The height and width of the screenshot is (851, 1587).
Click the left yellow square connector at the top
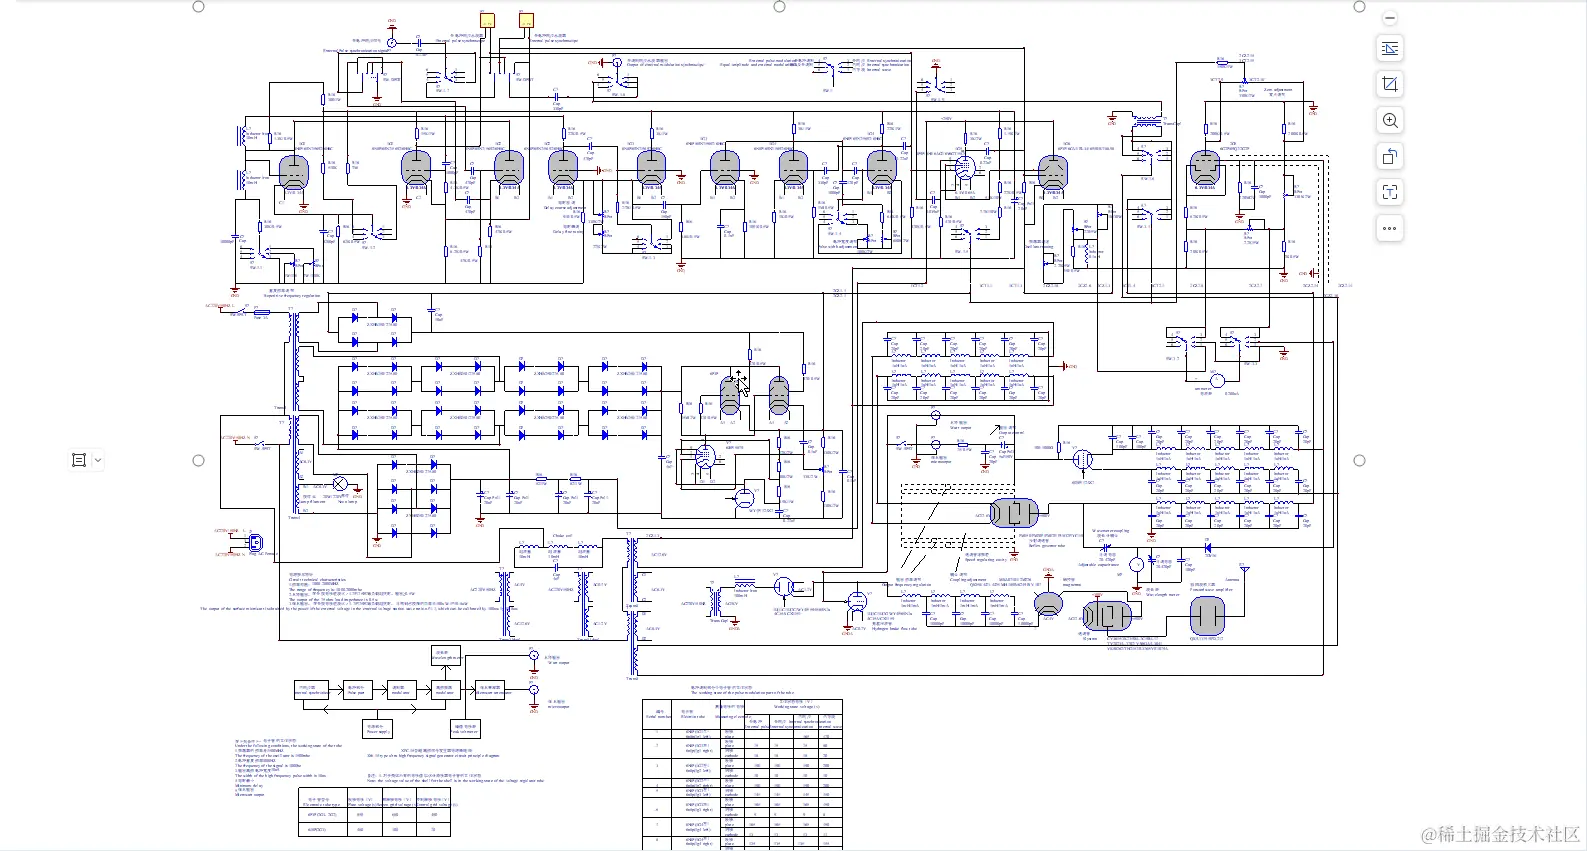[x=487, y=20]
